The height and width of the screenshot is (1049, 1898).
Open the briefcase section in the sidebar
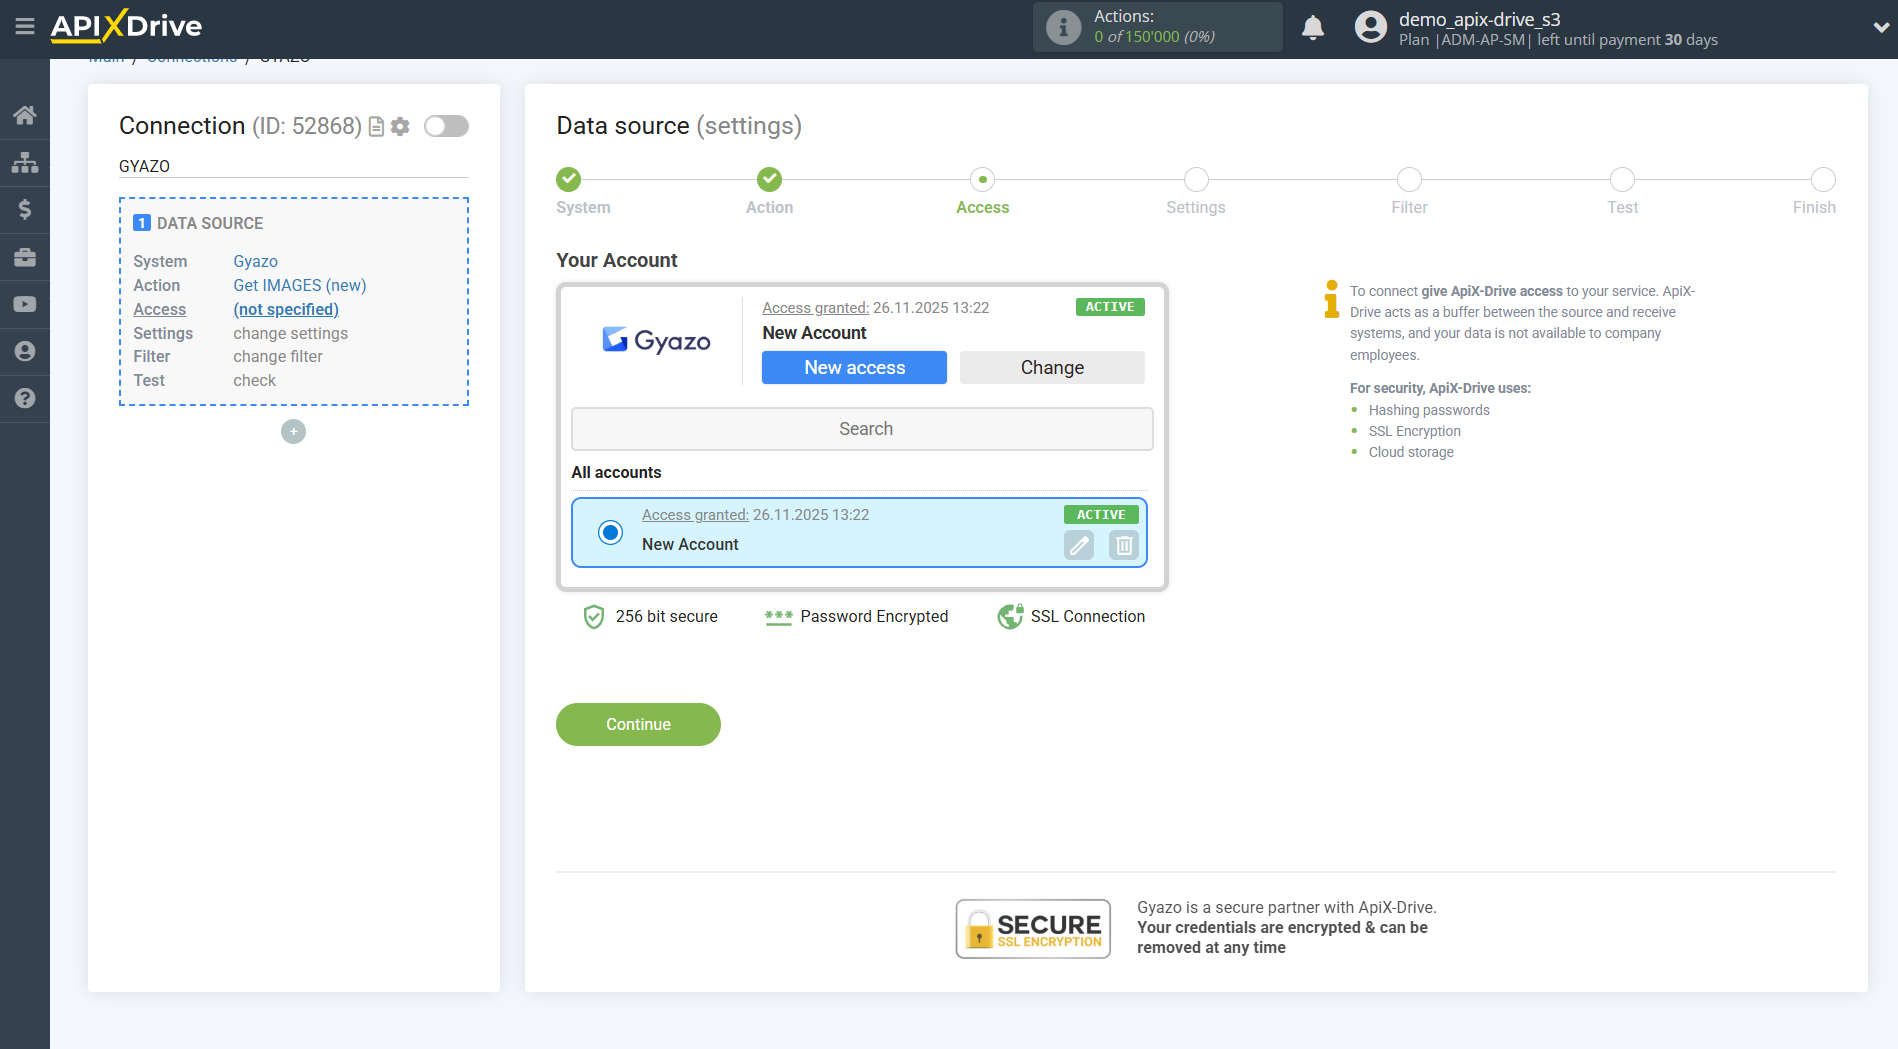tap(25, 257)
